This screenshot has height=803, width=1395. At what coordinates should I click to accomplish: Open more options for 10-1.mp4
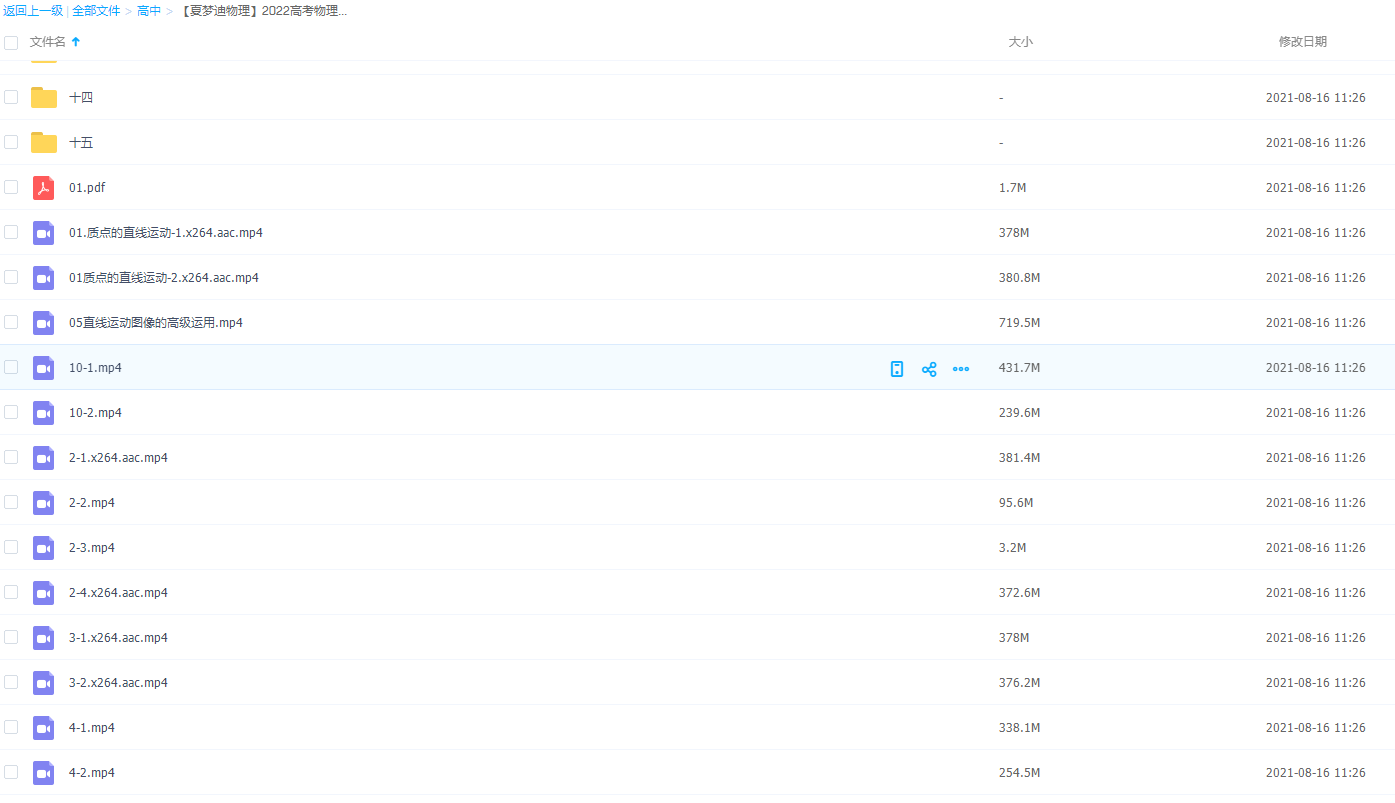click(961, 369)
